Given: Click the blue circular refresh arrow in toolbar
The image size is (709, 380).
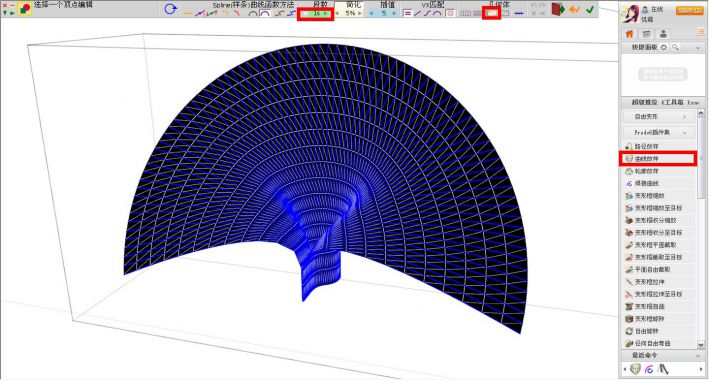Looking at the screenshot, I should tap(170, 9).
